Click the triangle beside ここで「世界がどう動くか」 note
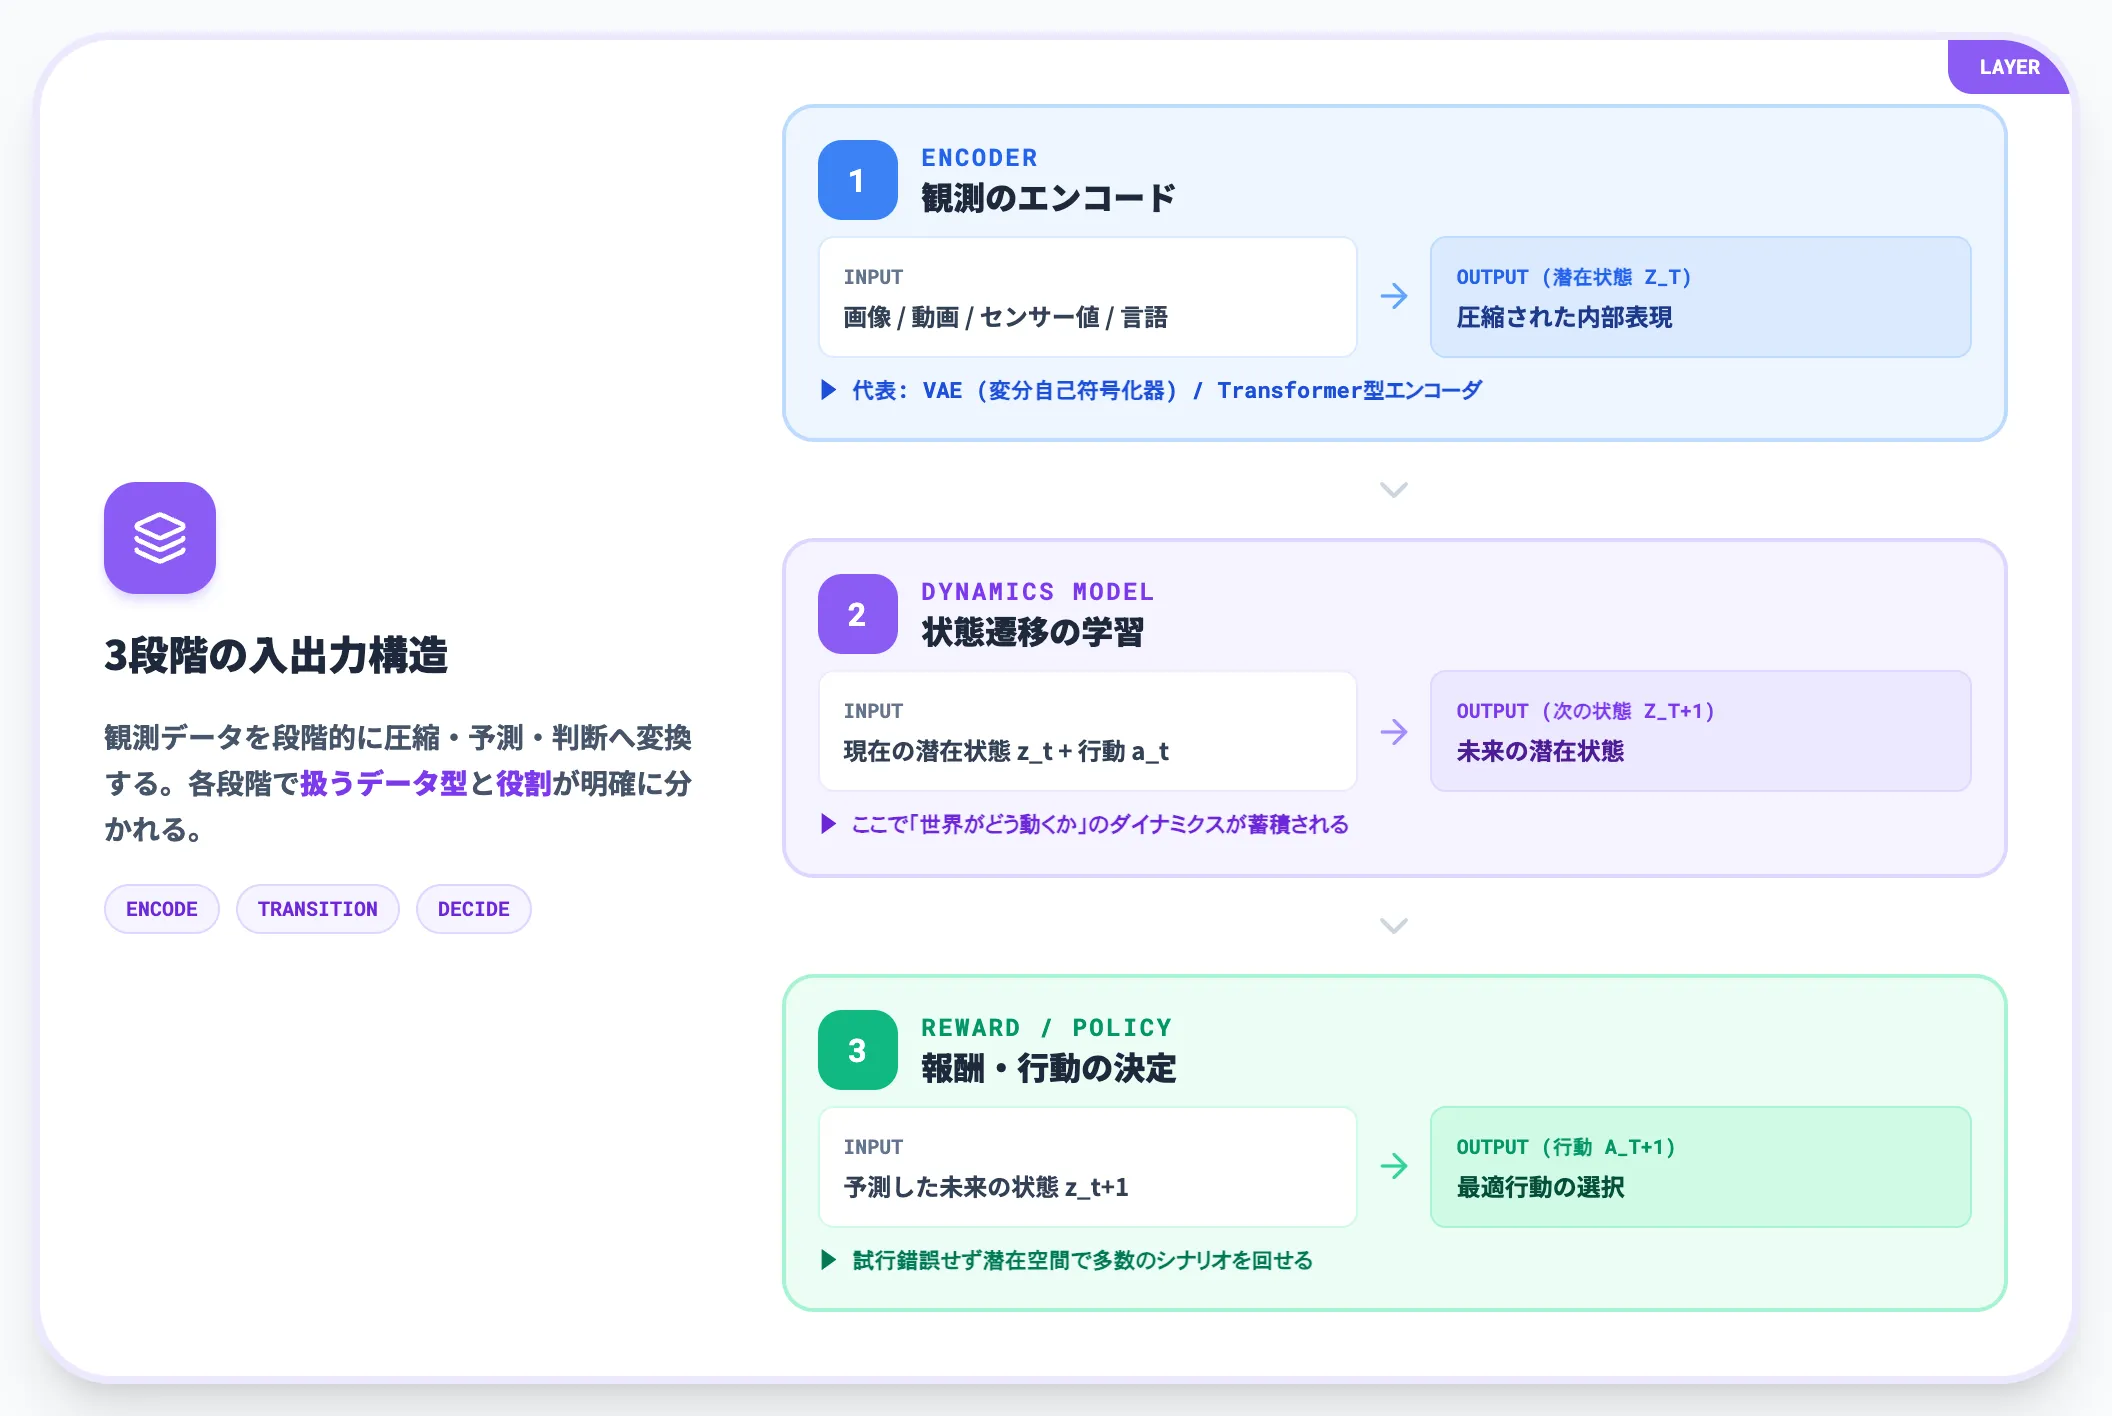Image resolution: width=2112 pixels, height=1416 pixels. click(828, 824)
